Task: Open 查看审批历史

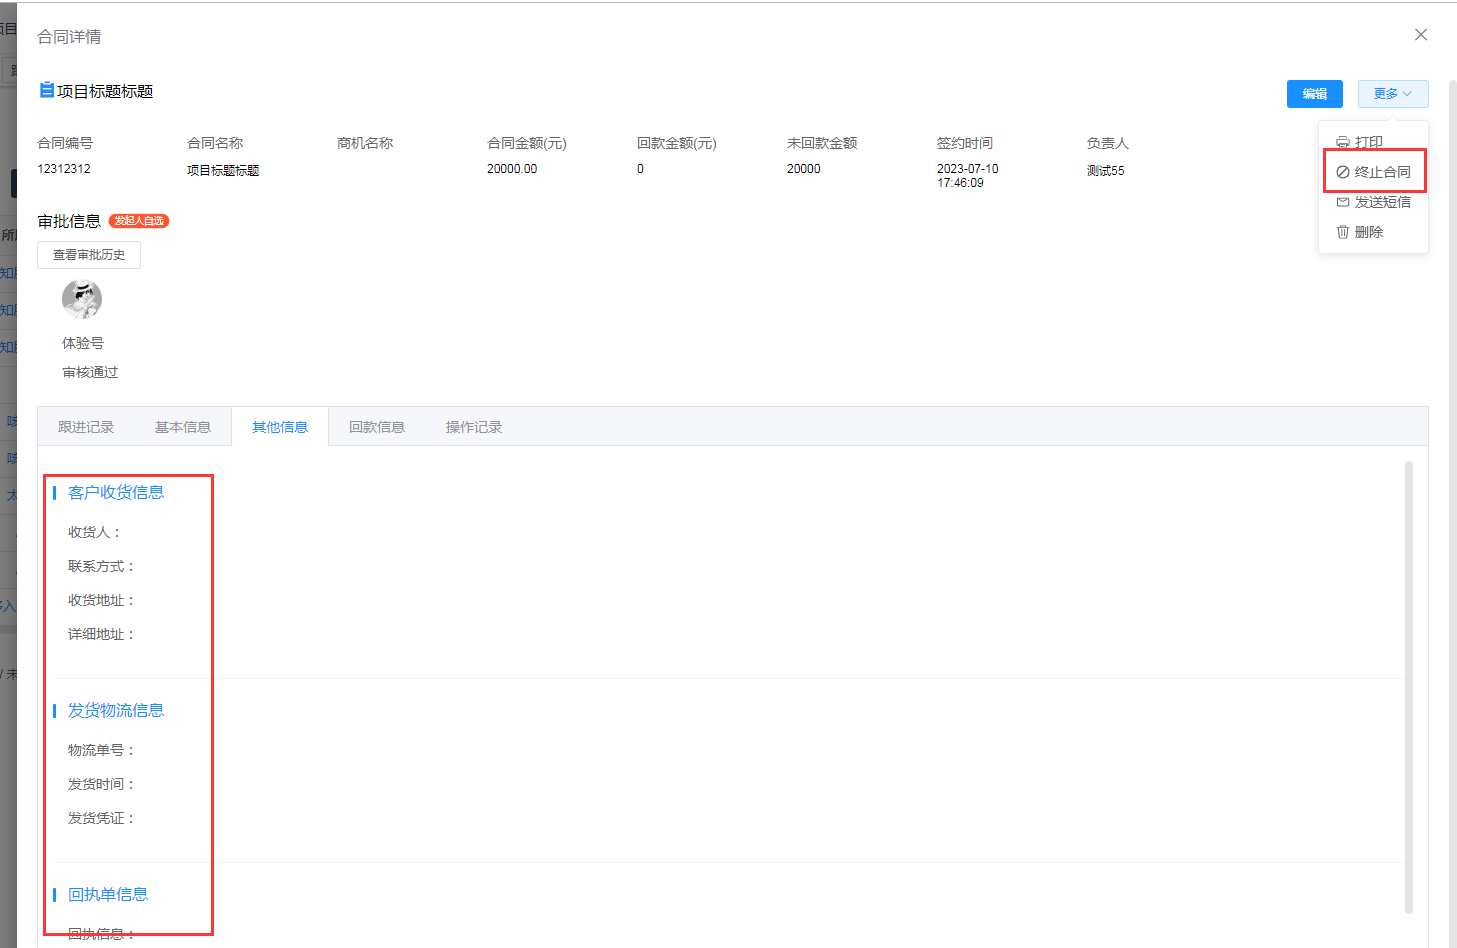Action: (x=89, y=255)
